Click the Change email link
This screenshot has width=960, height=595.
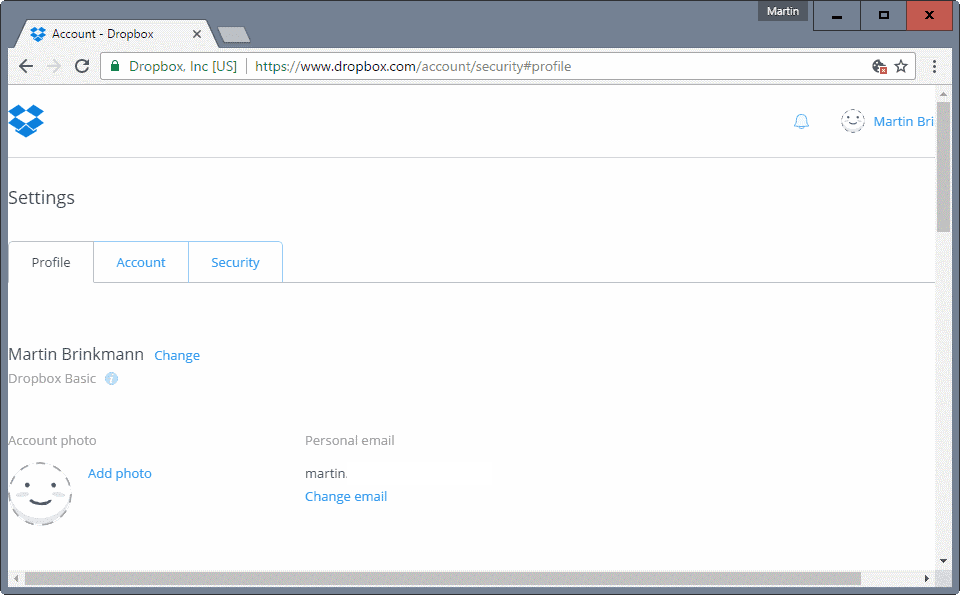pyautogui.click(x=346, y=496)
